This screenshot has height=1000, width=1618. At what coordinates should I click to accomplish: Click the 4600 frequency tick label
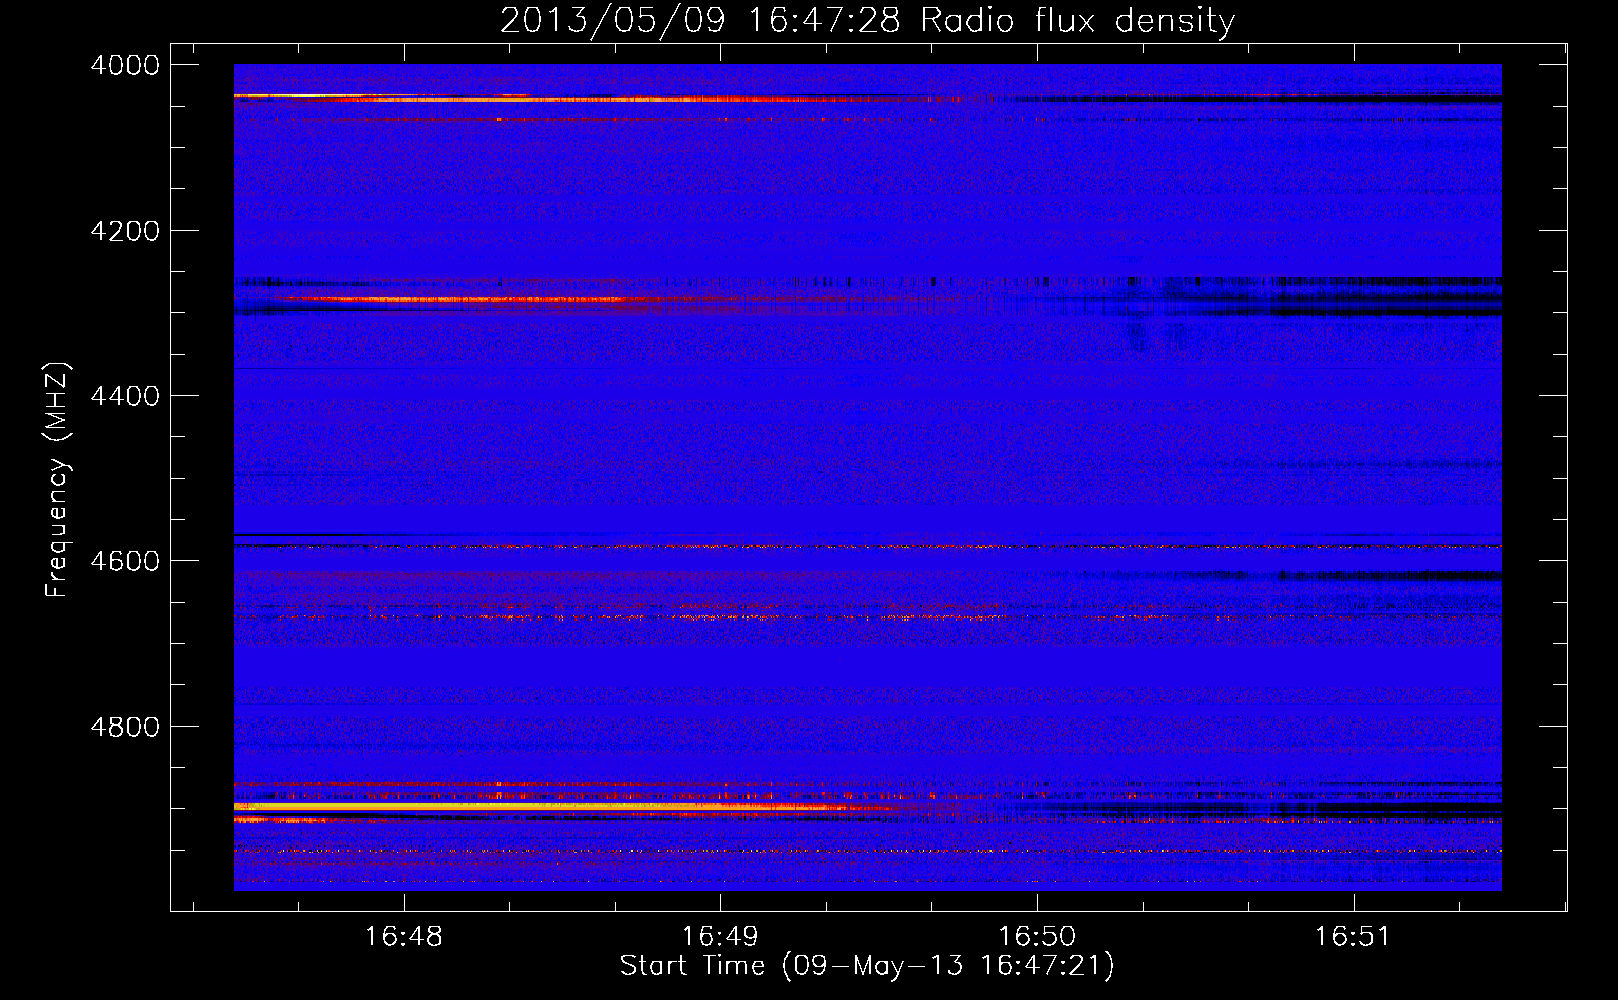125,561
